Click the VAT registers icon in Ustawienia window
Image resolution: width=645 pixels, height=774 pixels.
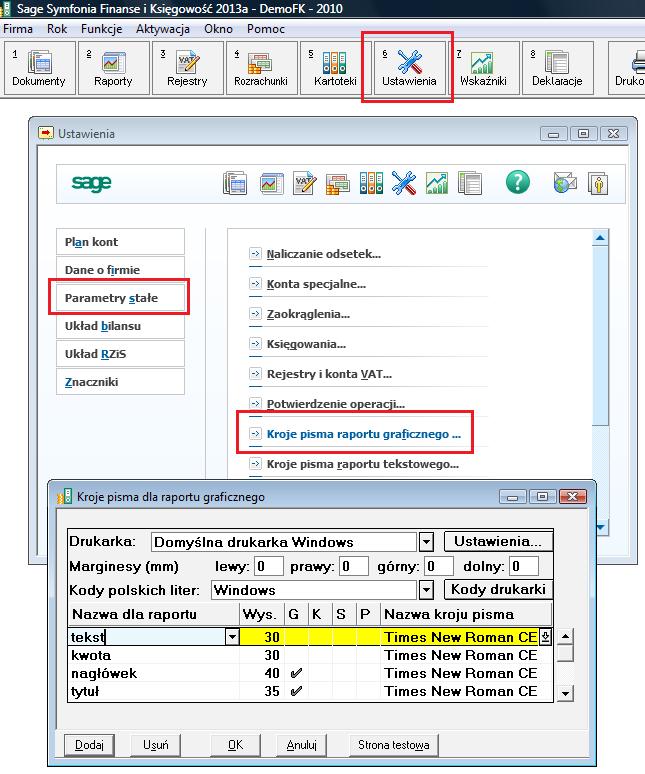(304, 183)
